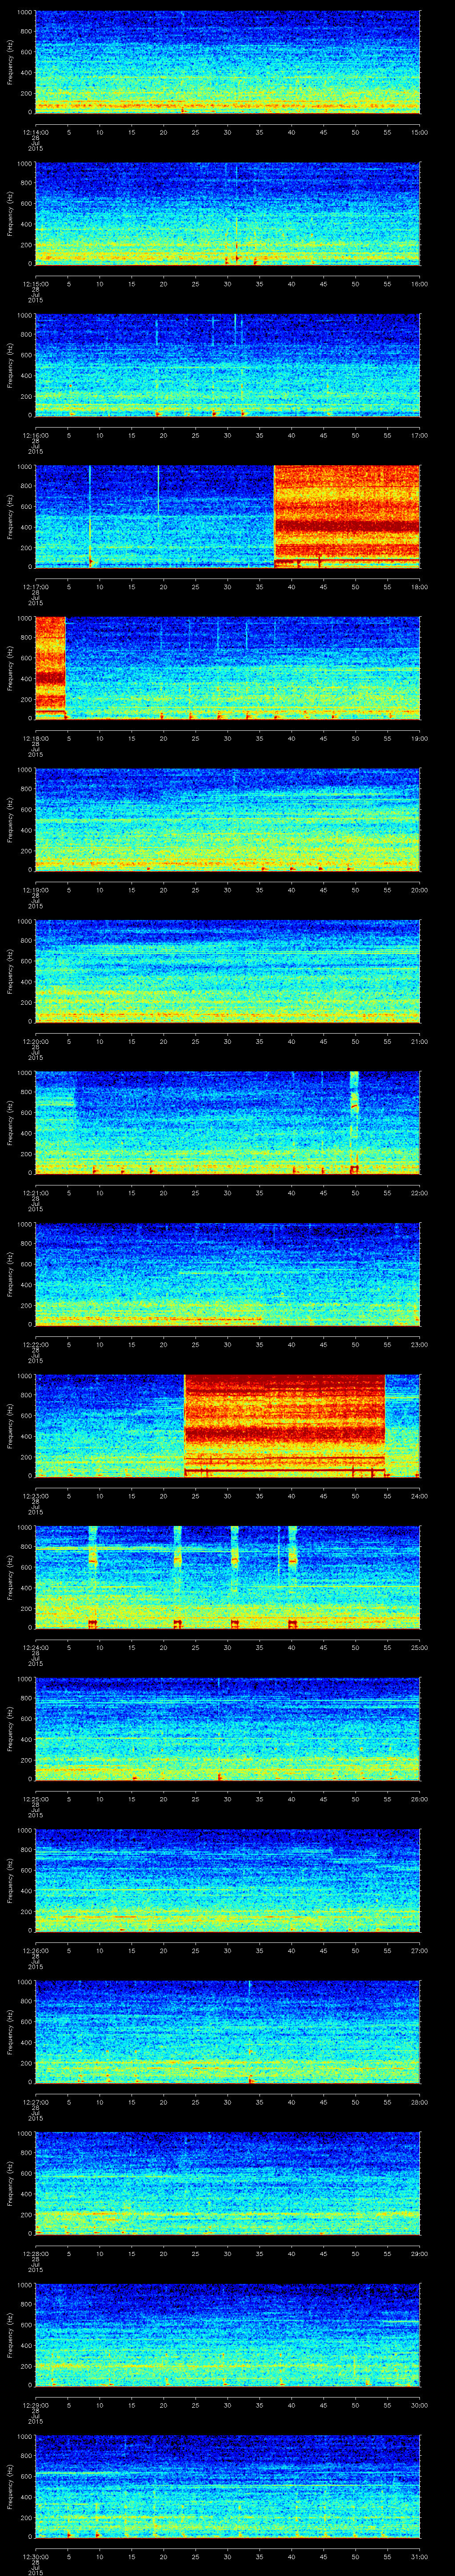Click the 12:29:00 start time label
The width and height of the screenshot is (455, 2576).
click(35, 2404)
